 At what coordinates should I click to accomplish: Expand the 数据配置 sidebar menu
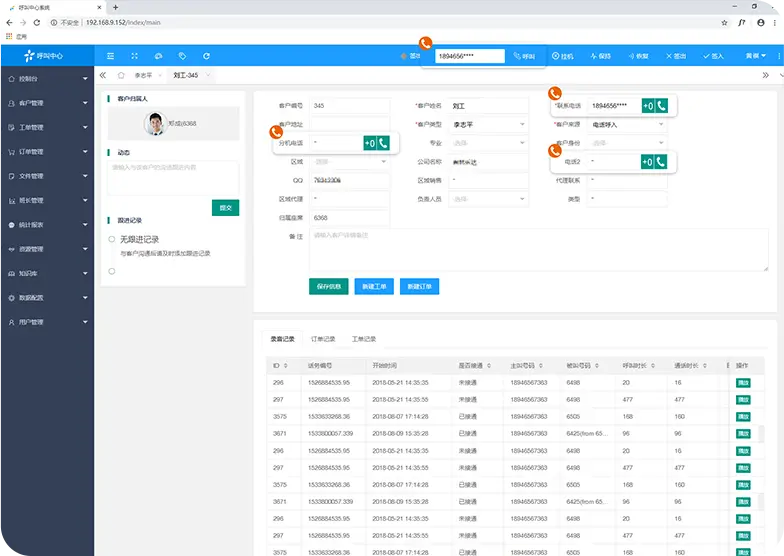47,298
